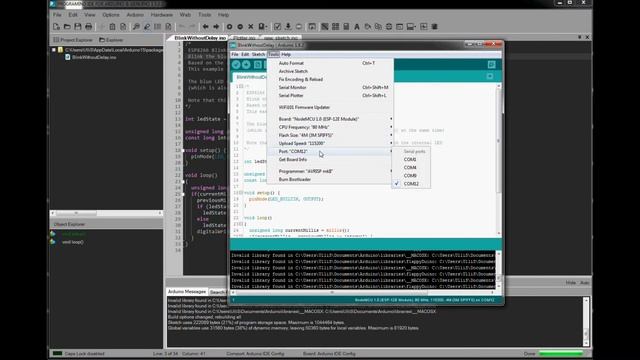
Task: Click the four-squares grid icon in the toolbar
Action: coord(335,27)
